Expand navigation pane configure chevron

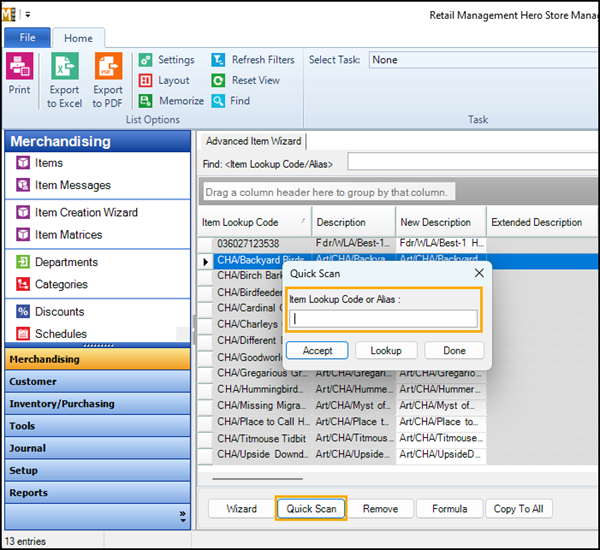point(183,516)
